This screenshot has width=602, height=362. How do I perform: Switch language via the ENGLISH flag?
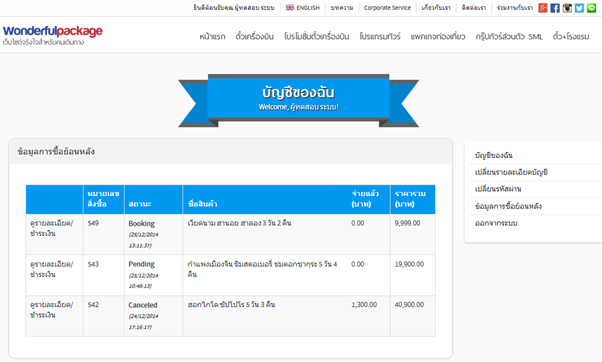[x=303, y=8]
